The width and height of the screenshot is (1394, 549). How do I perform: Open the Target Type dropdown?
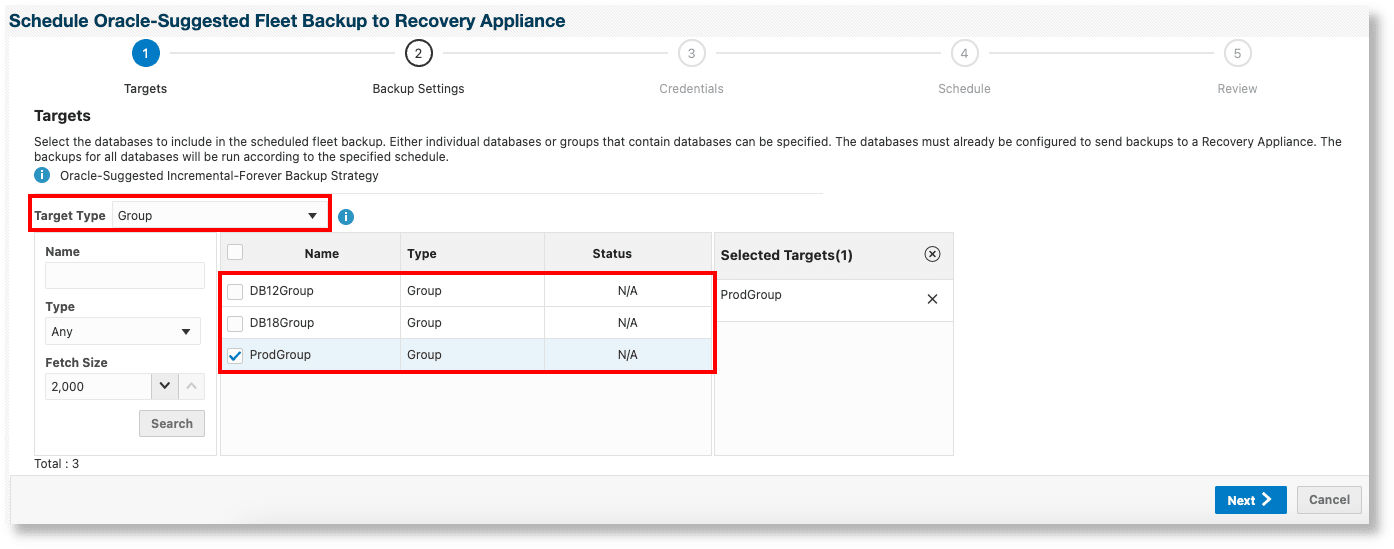pyautogui.click(x=218, y=216)
